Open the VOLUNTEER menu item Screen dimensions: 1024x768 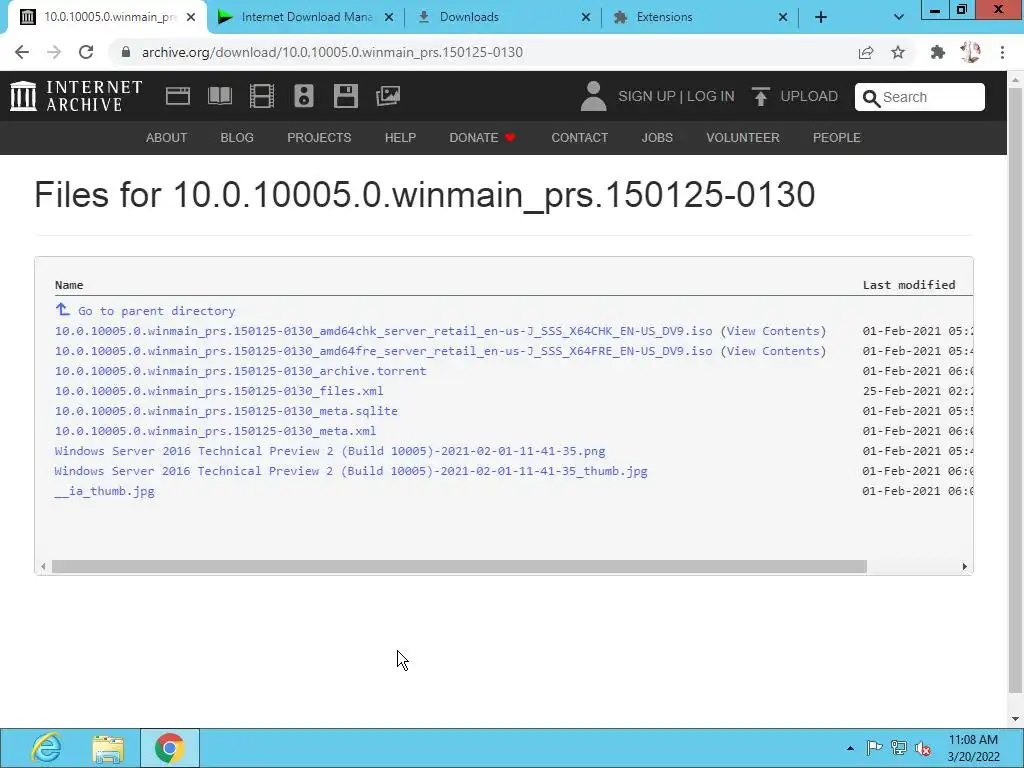[743, 138]
